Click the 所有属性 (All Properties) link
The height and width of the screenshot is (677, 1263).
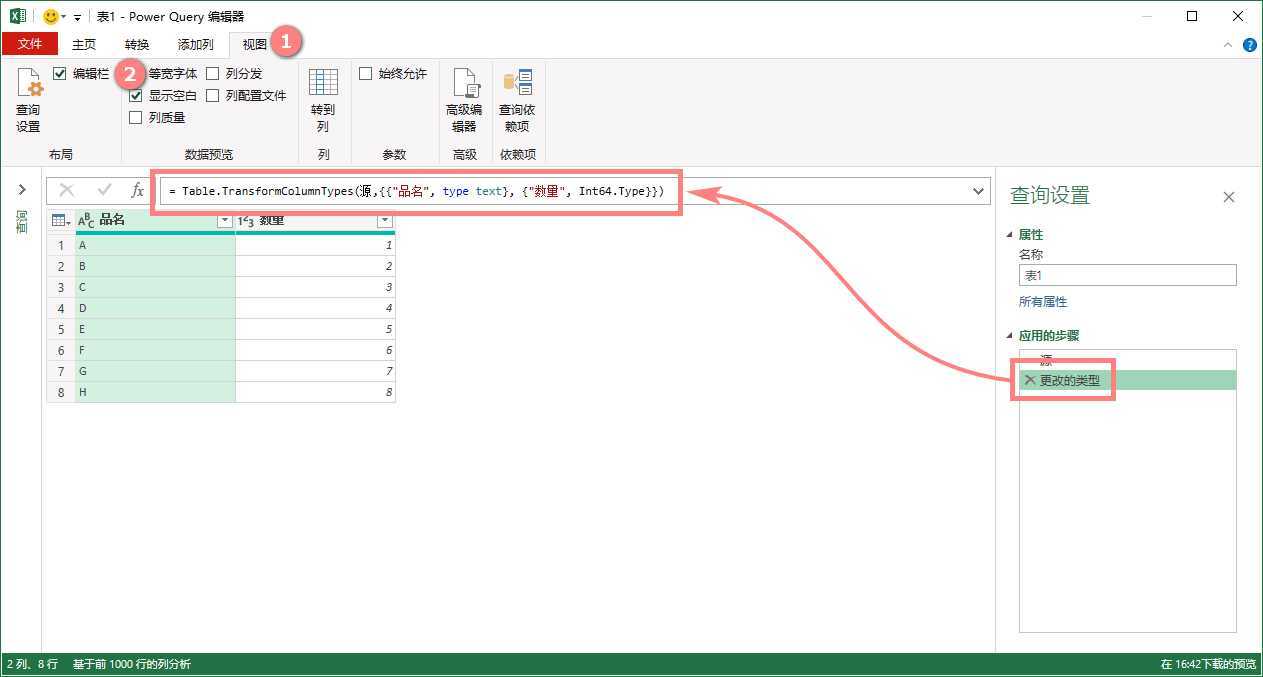(1043, 302)
